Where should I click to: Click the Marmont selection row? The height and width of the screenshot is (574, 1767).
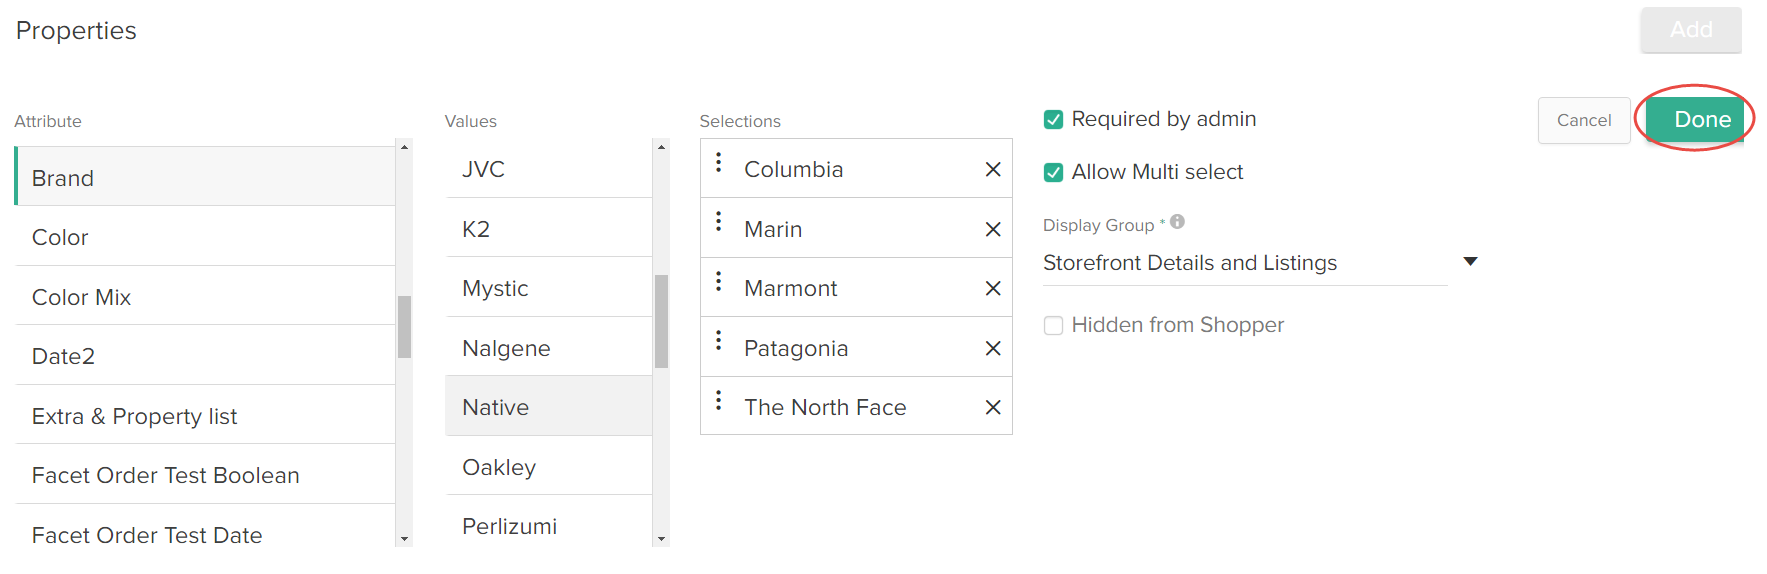pyautogui.click(x=856, y=288)
